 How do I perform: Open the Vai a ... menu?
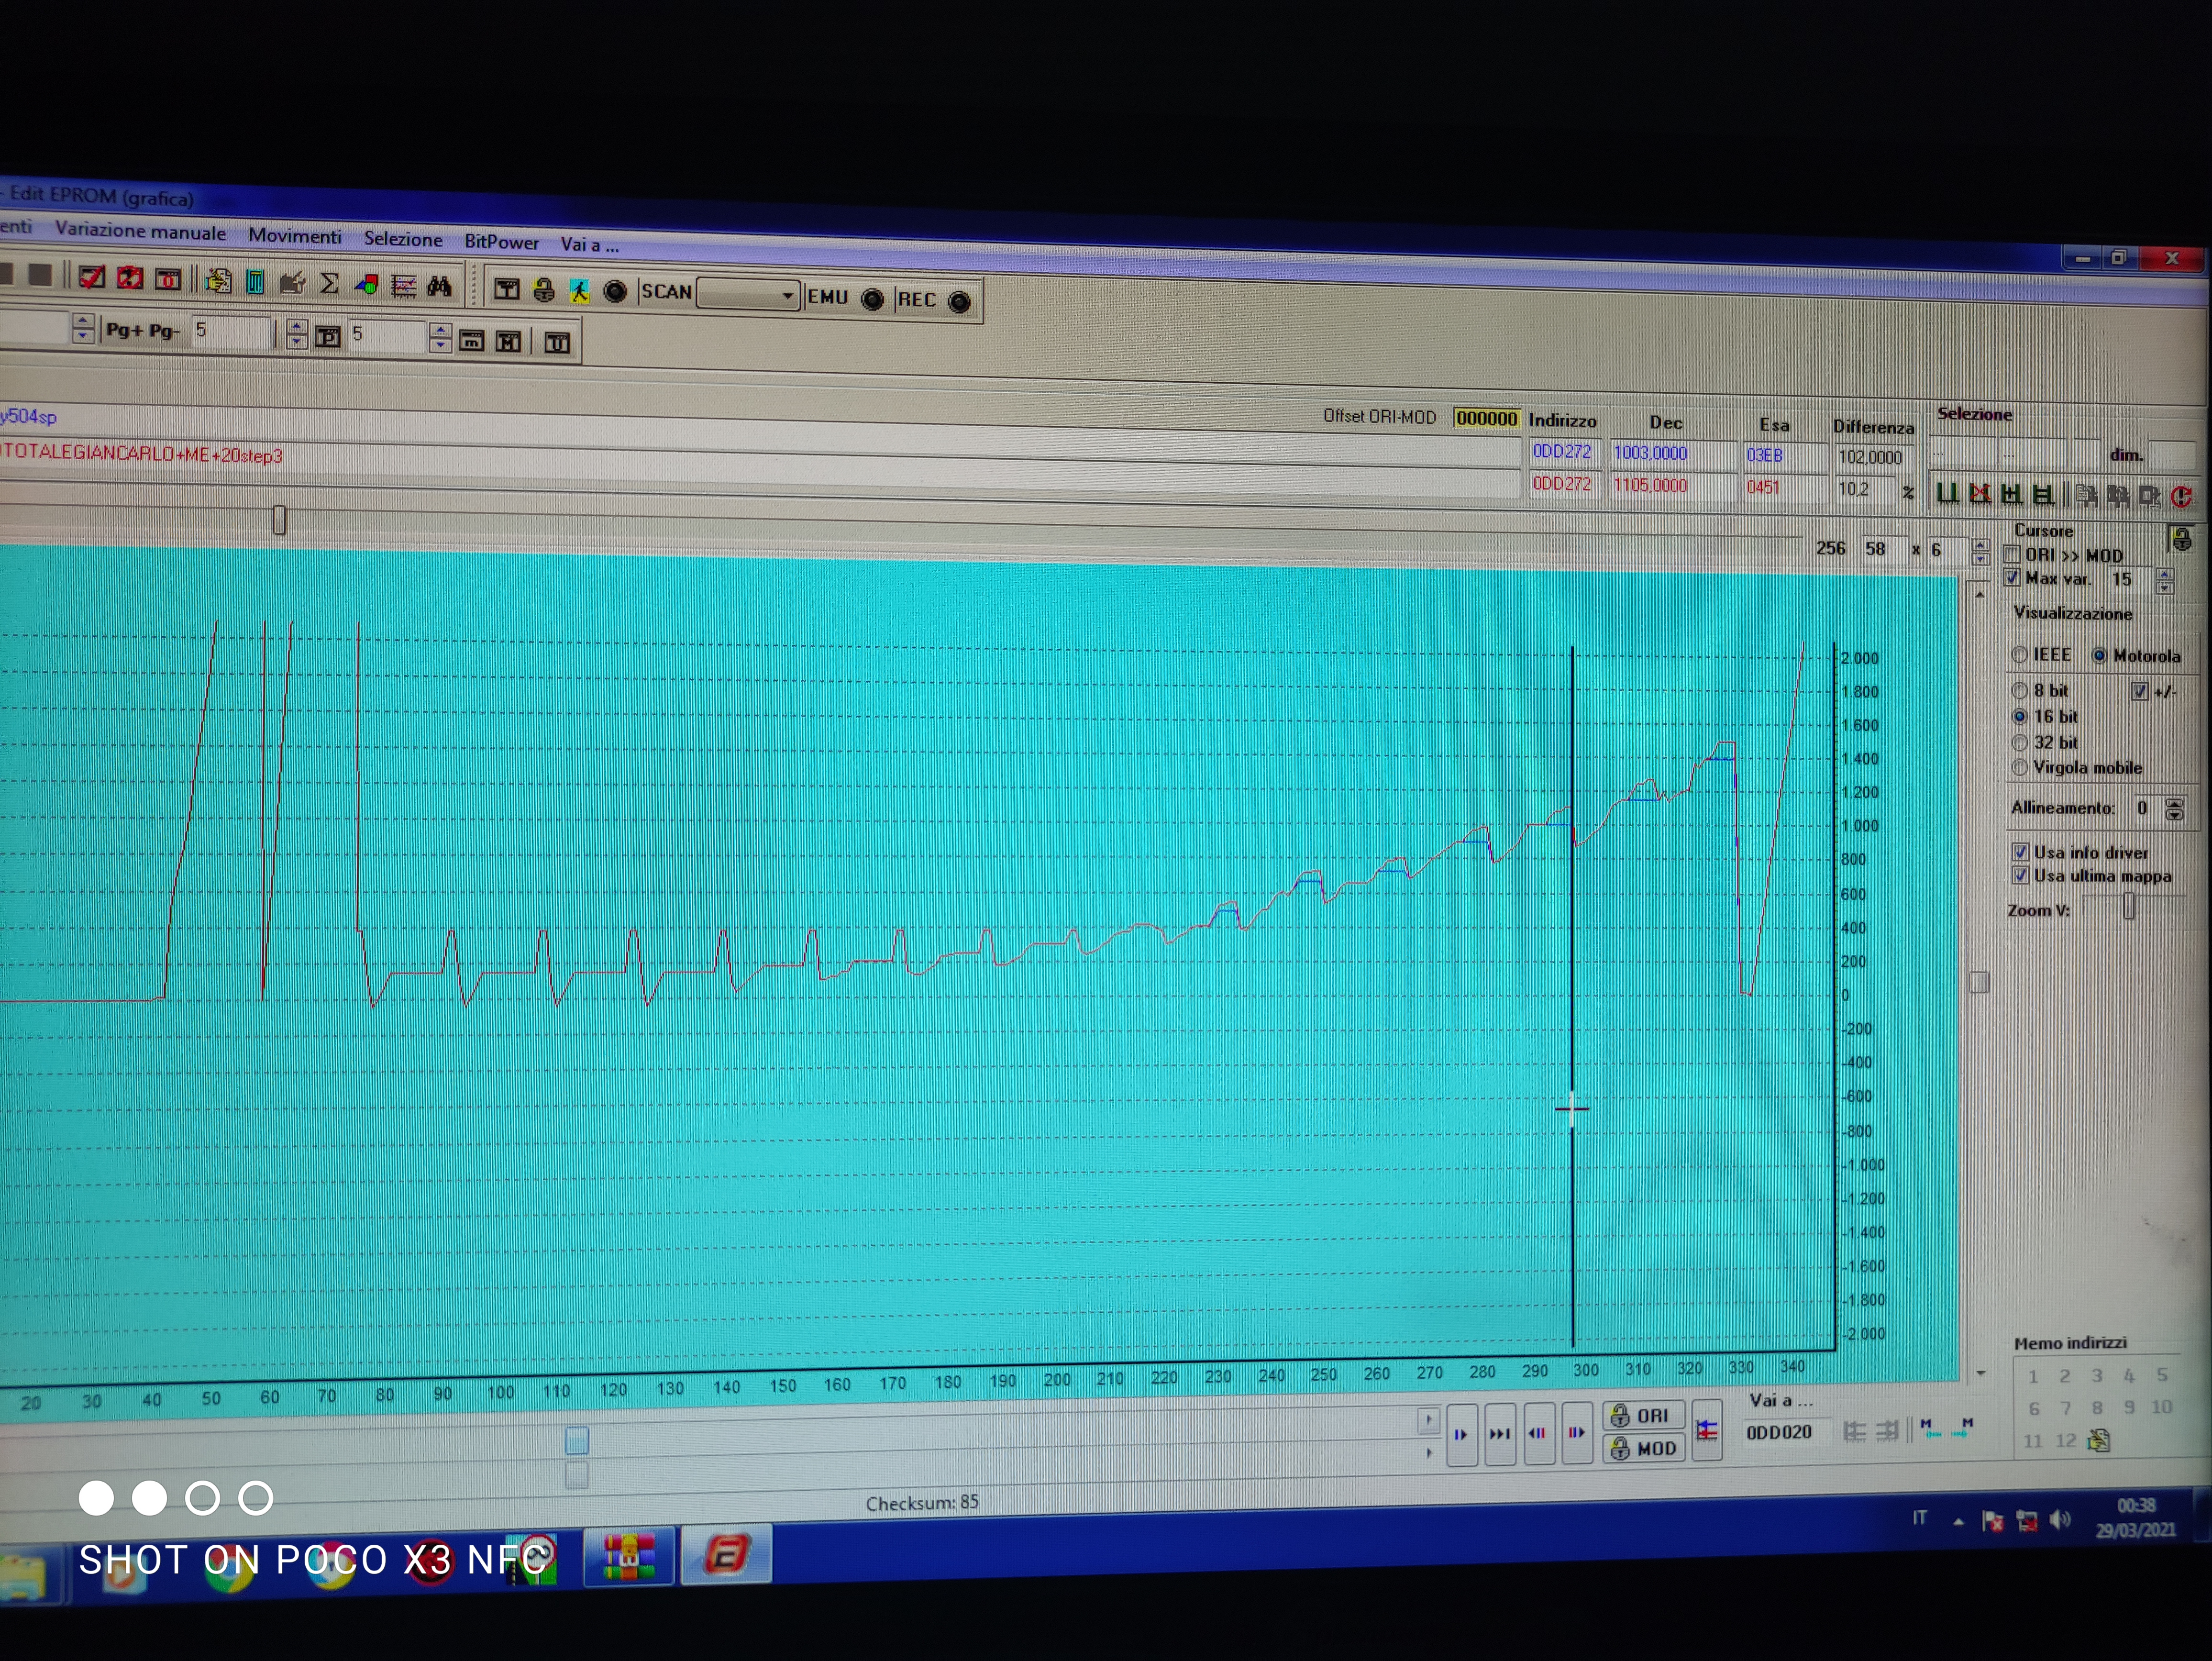coord(589,245)
